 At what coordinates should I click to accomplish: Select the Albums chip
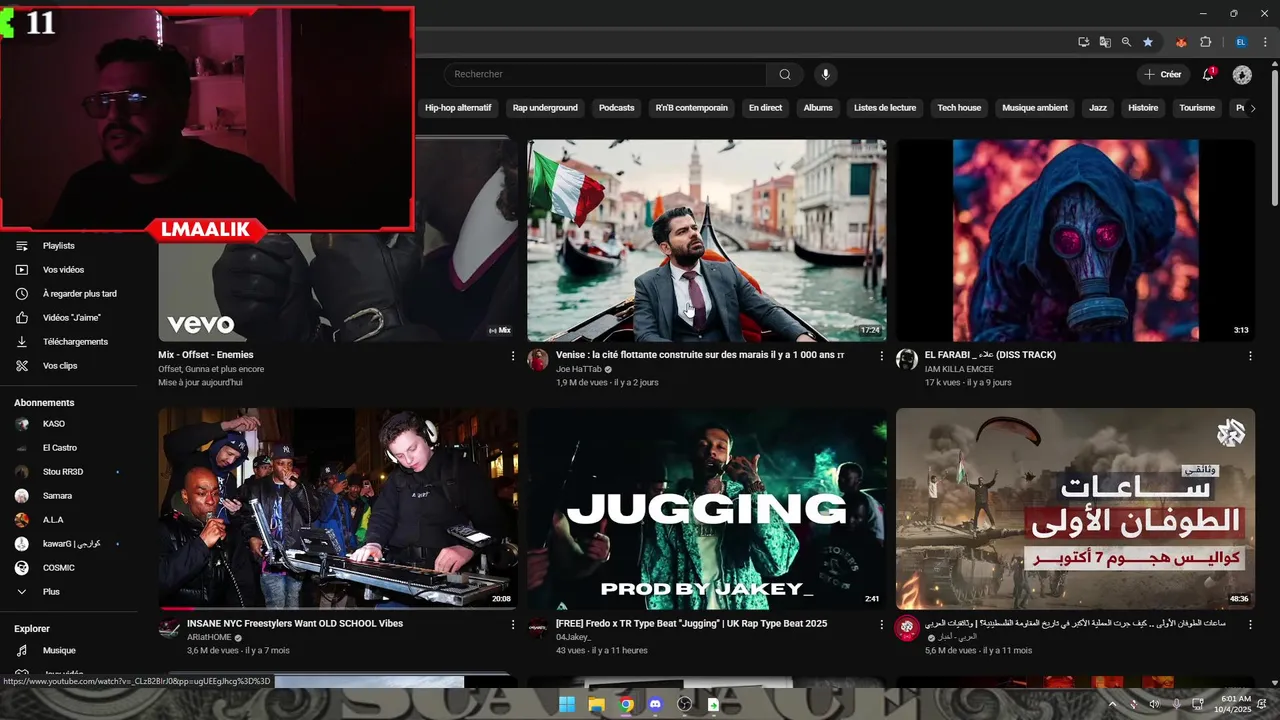(818, 108)
